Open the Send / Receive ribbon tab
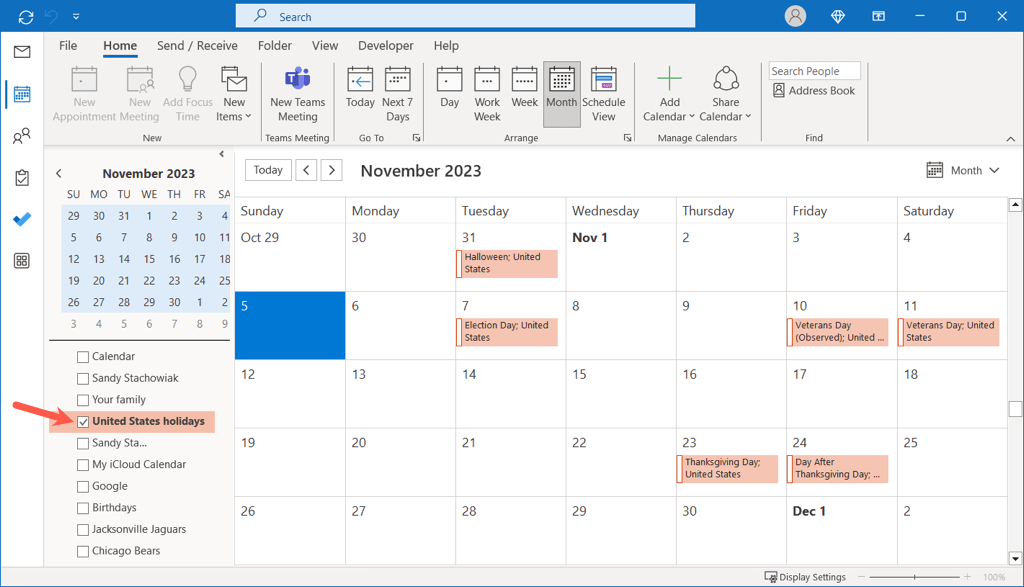The height and width of the screenshot is (587, 1024). coord(197,46)
